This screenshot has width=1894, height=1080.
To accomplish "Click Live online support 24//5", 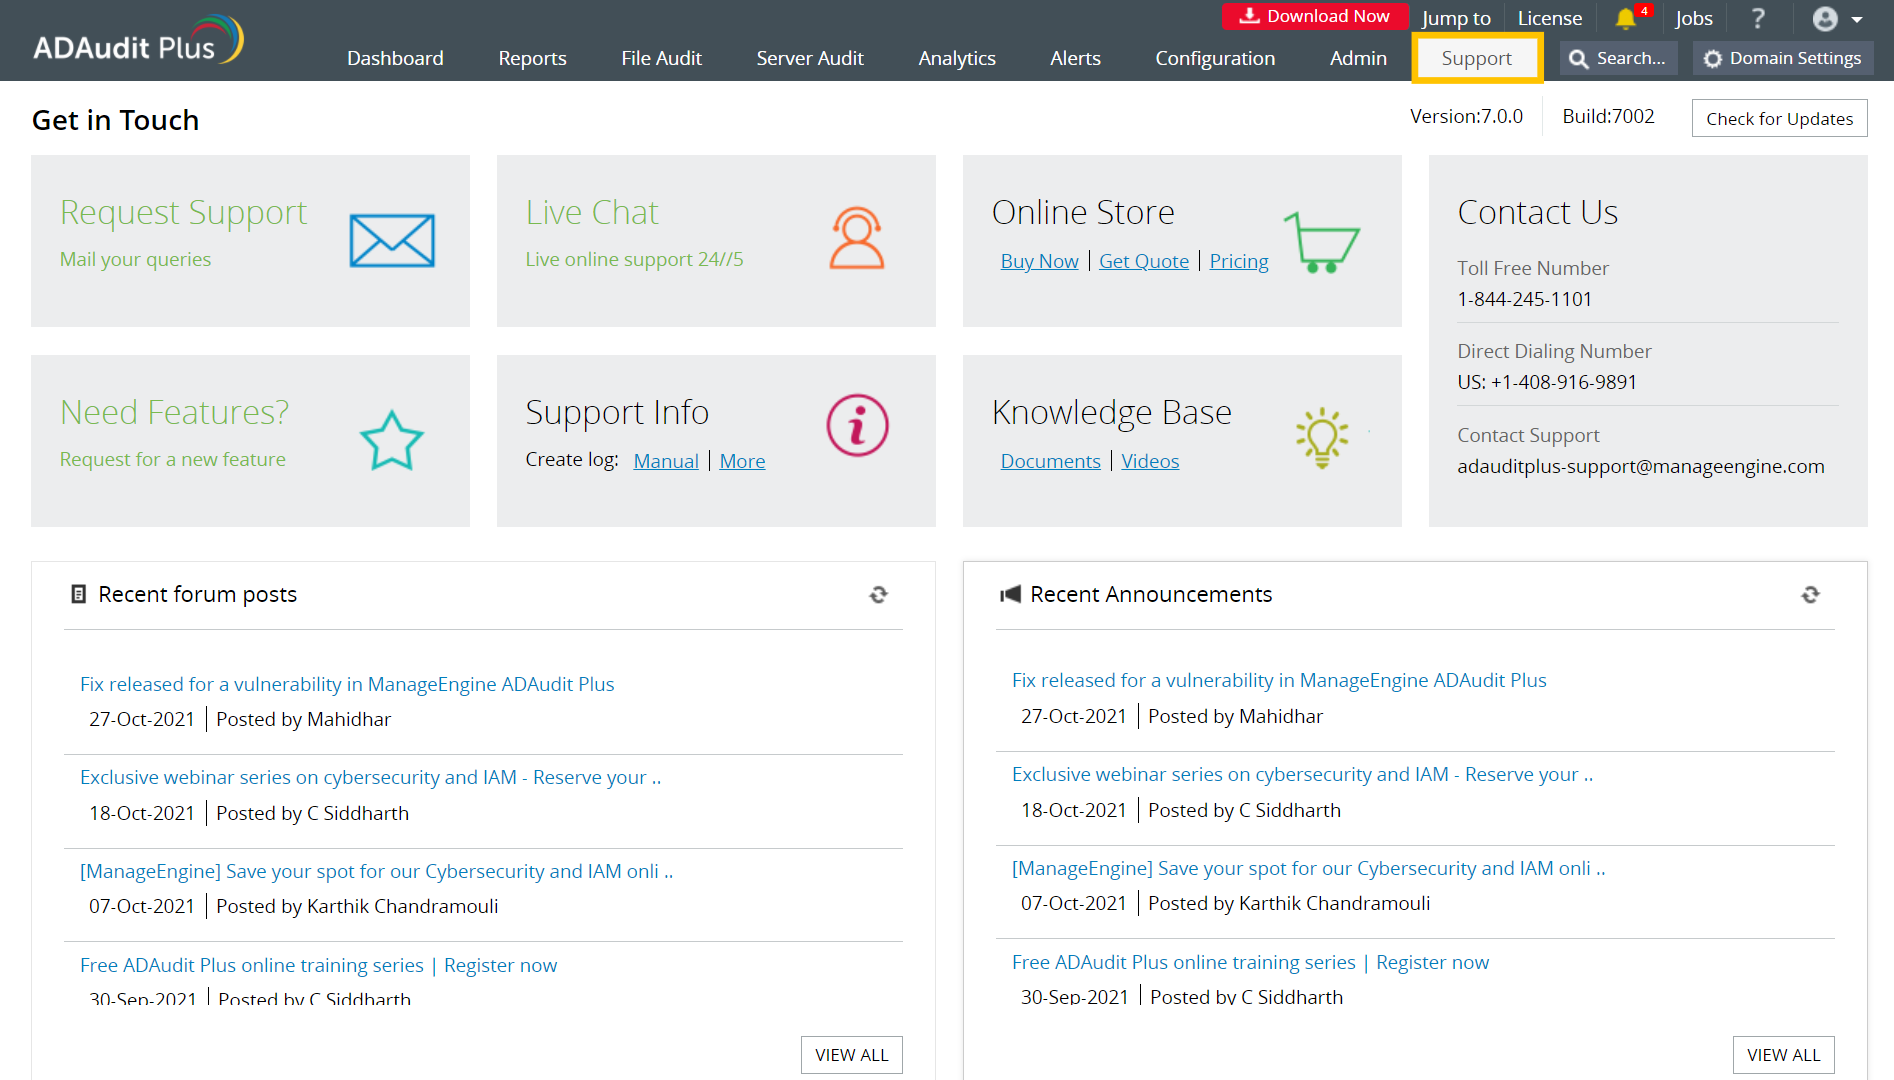I will click(x=635, y=259).
